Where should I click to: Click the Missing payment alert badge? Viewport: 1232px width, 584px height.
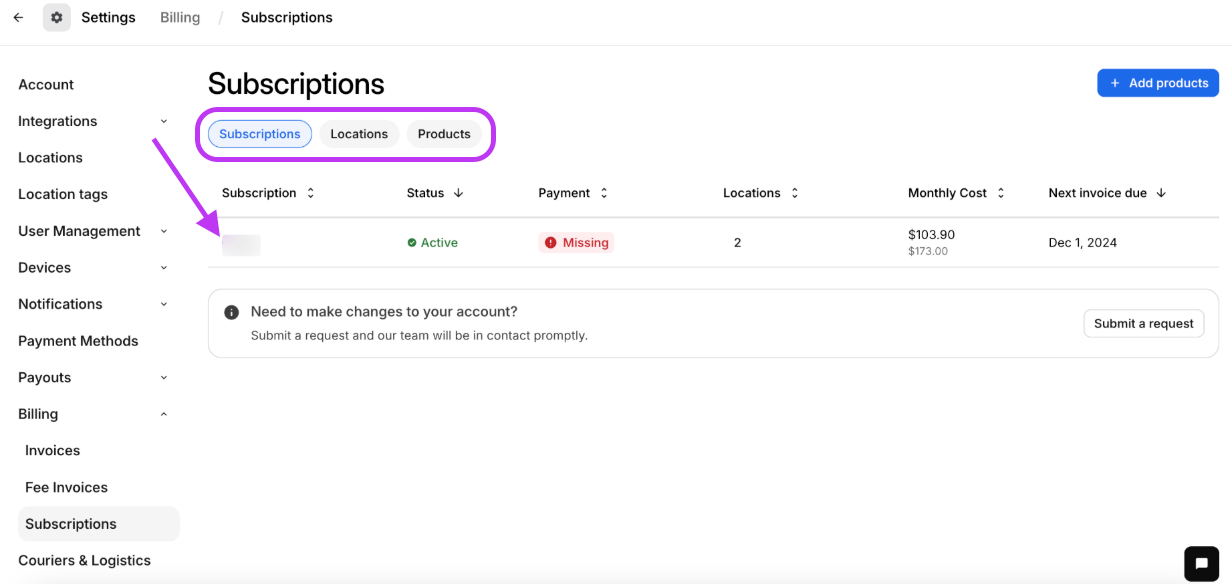click(576, 242)
